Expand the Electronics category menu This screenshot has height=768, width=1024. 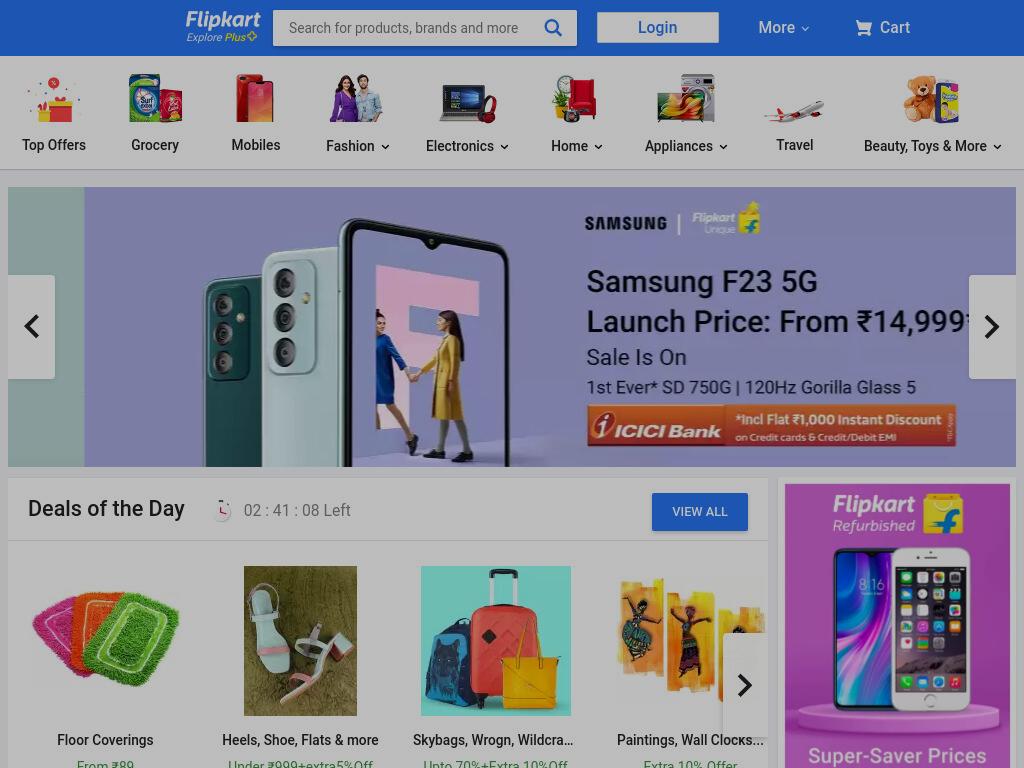(467, 146)
